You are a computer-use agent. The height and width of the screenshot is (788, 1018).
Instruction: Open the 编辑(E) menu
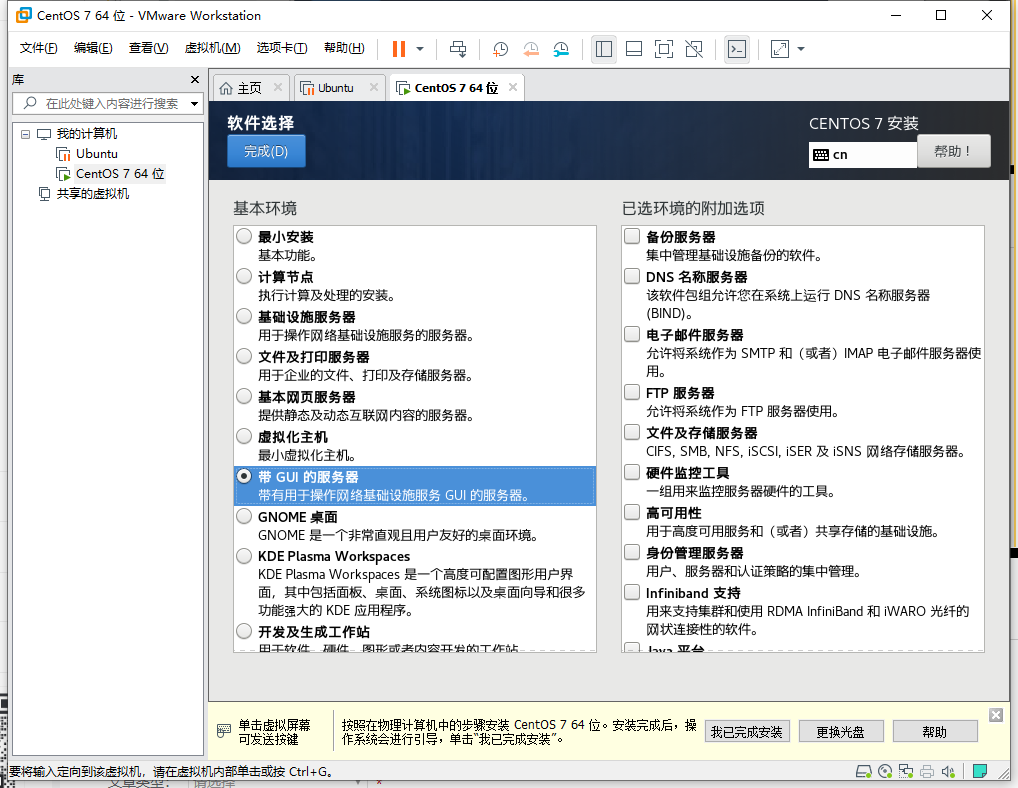[x=93, y=48]
